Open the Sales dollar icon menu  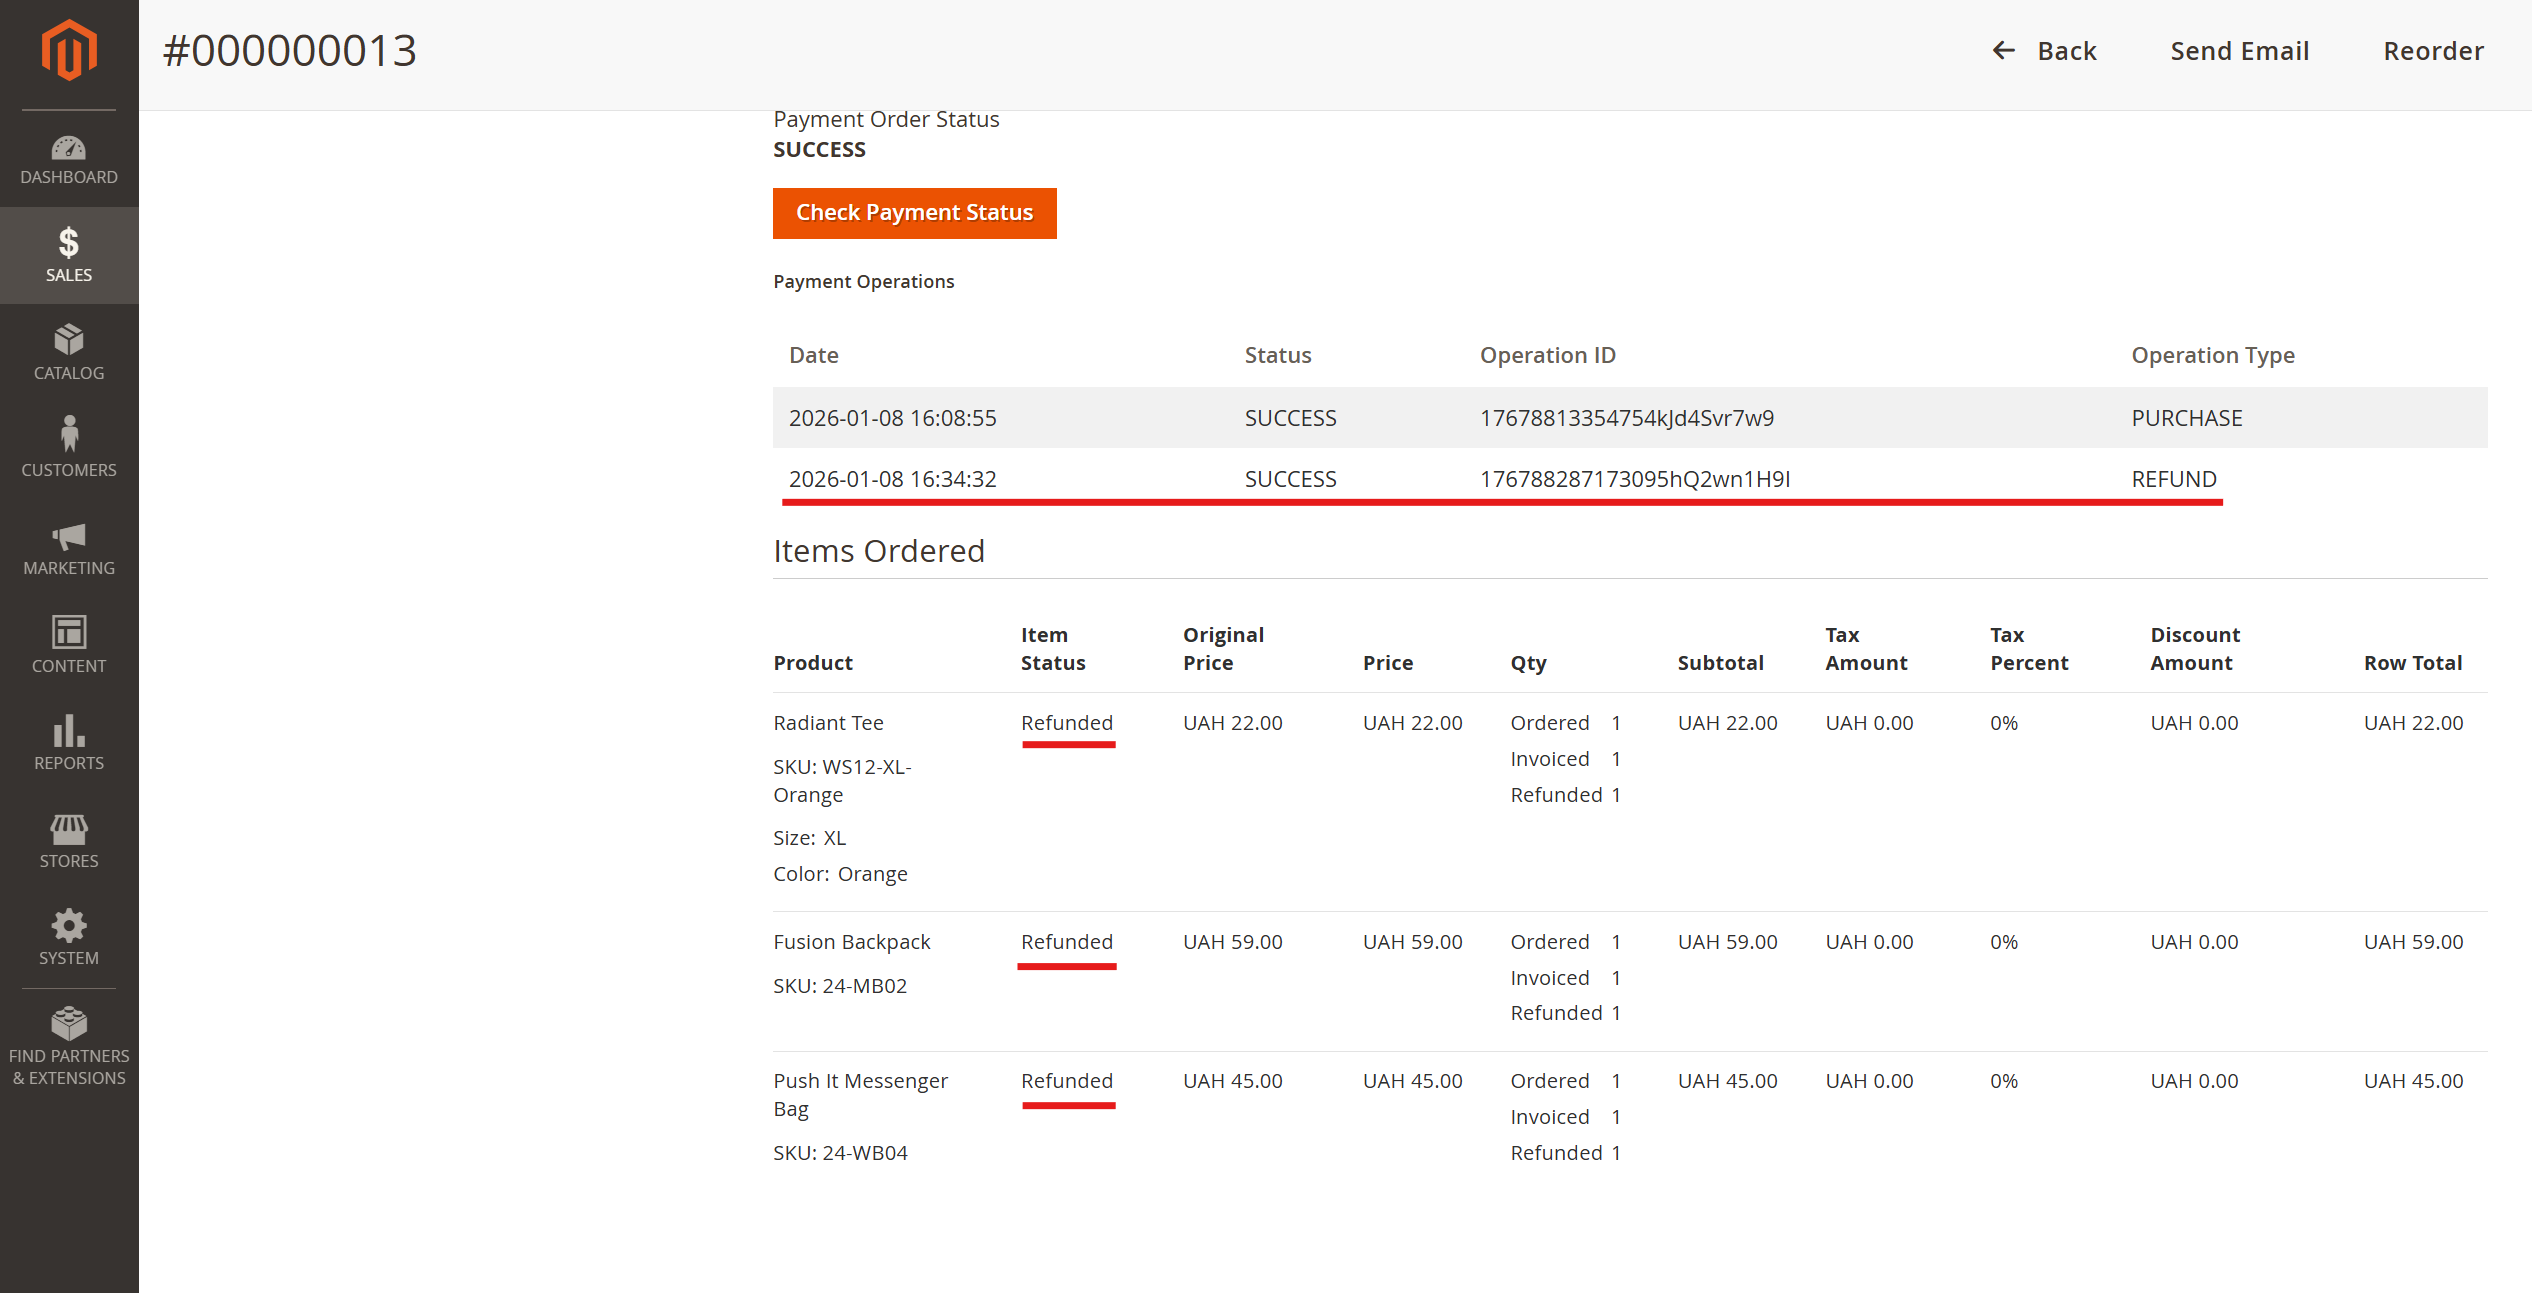click(x=69, y=243)
